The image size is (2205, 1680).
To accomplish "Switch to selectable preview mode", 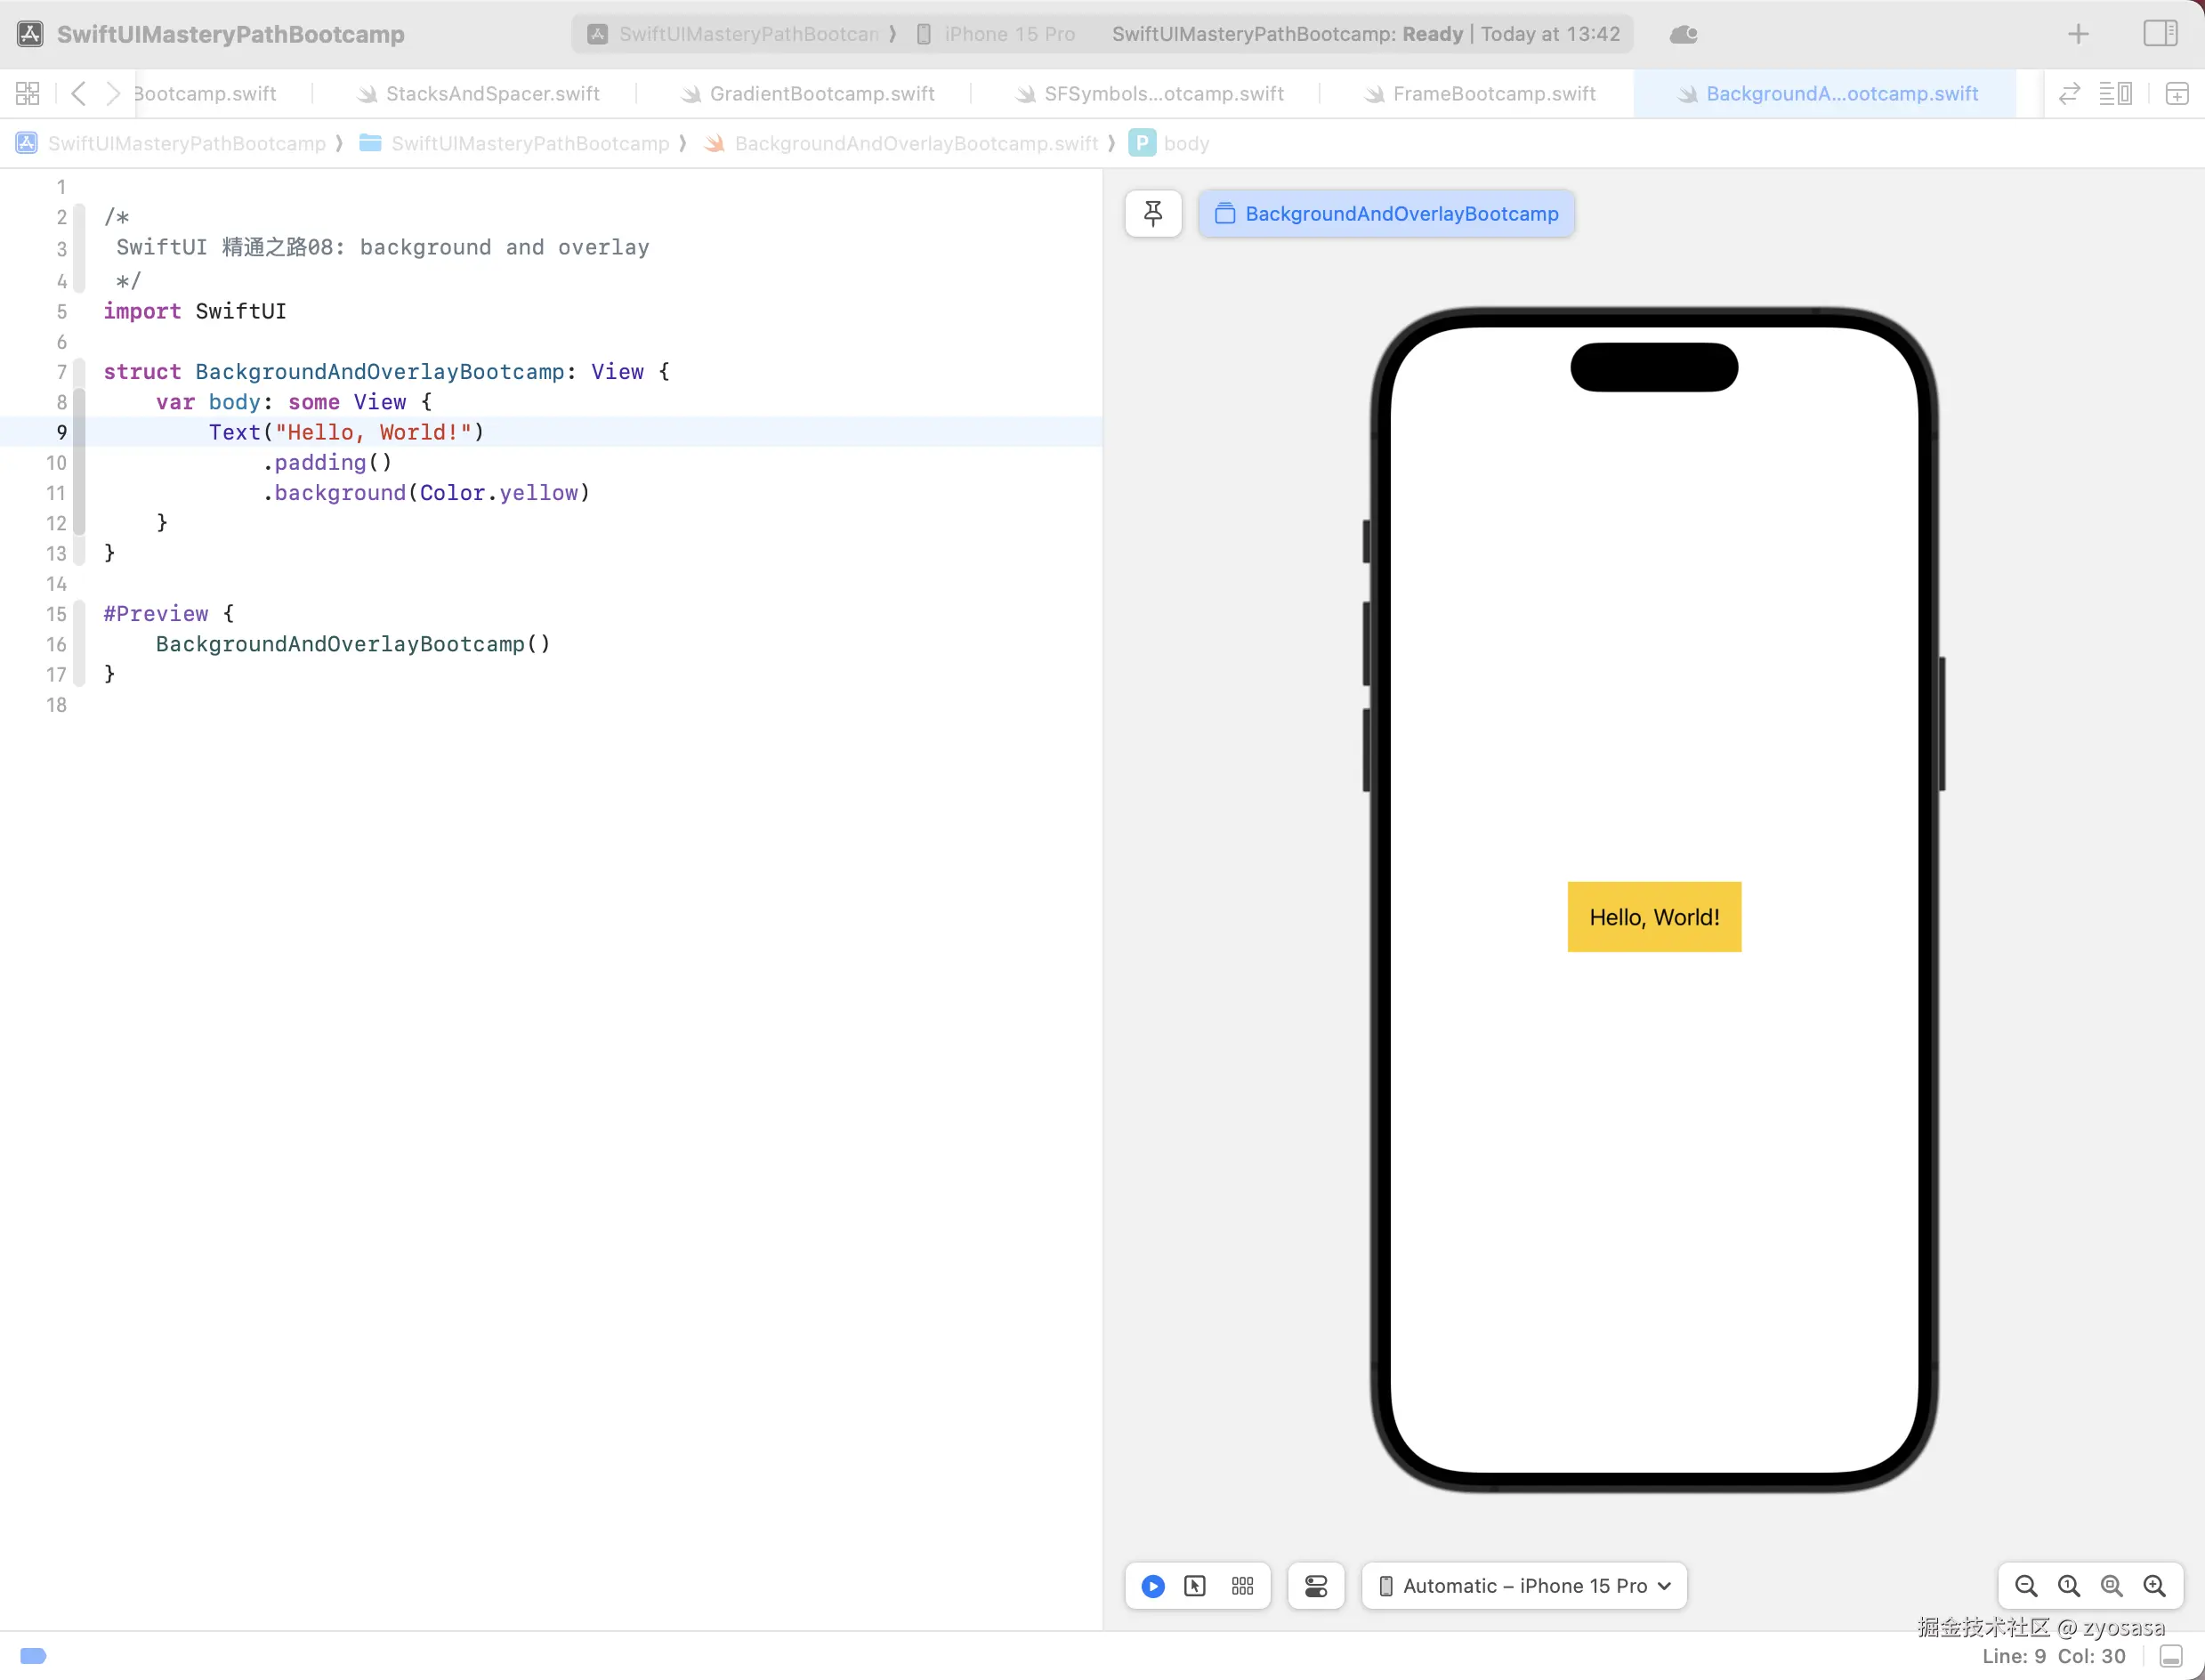I will tap(1195, 1586).
